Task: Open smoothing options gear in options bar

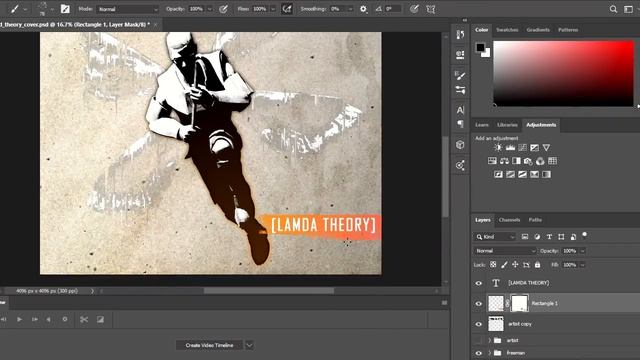Action: 363,9
